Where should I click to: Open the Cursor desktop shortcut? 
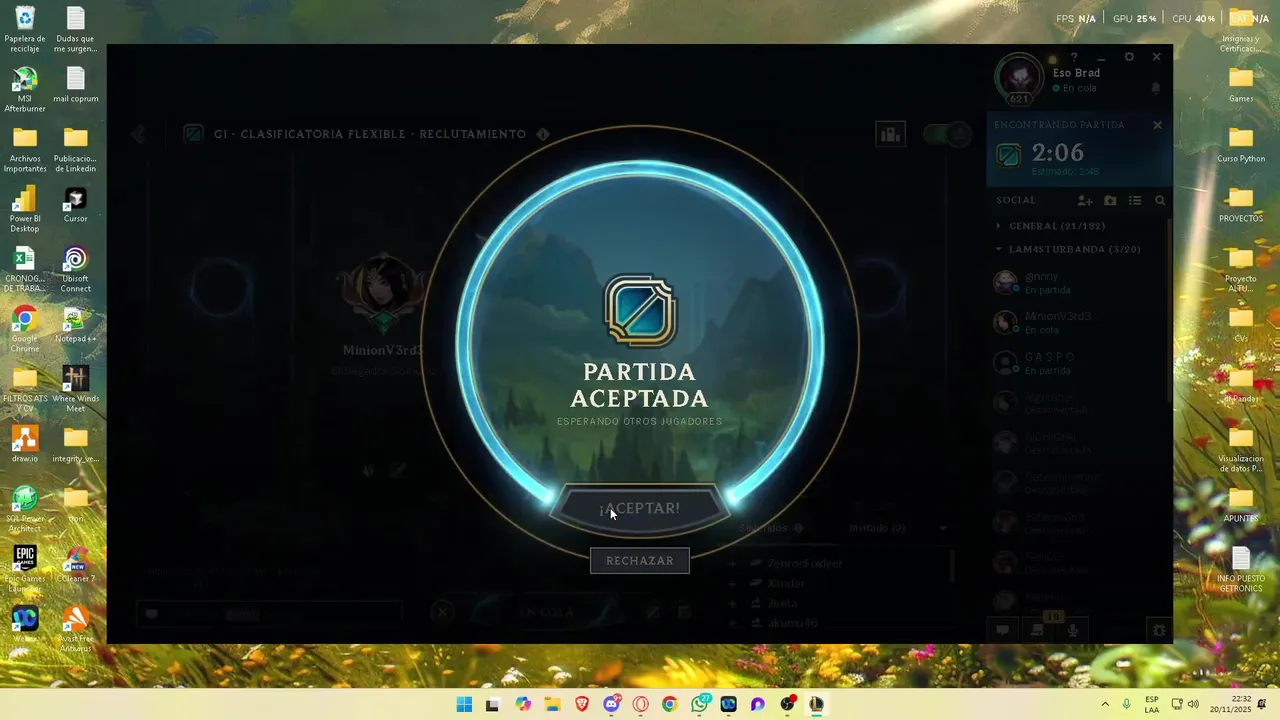point(75,204)
